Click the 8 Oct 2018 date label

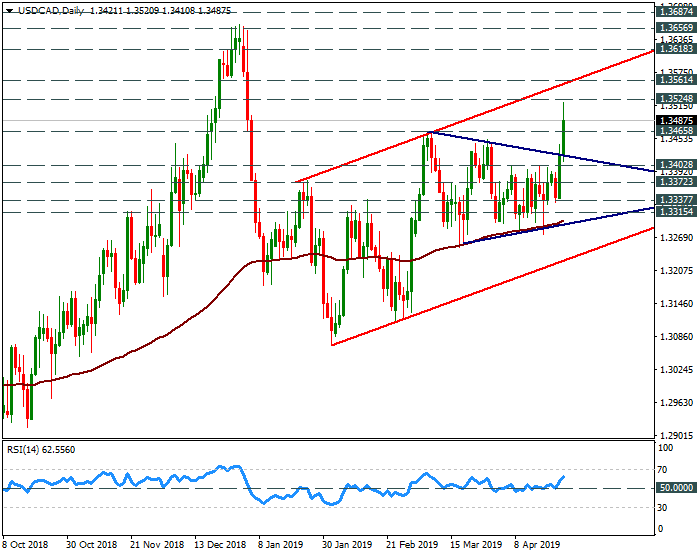24,545
